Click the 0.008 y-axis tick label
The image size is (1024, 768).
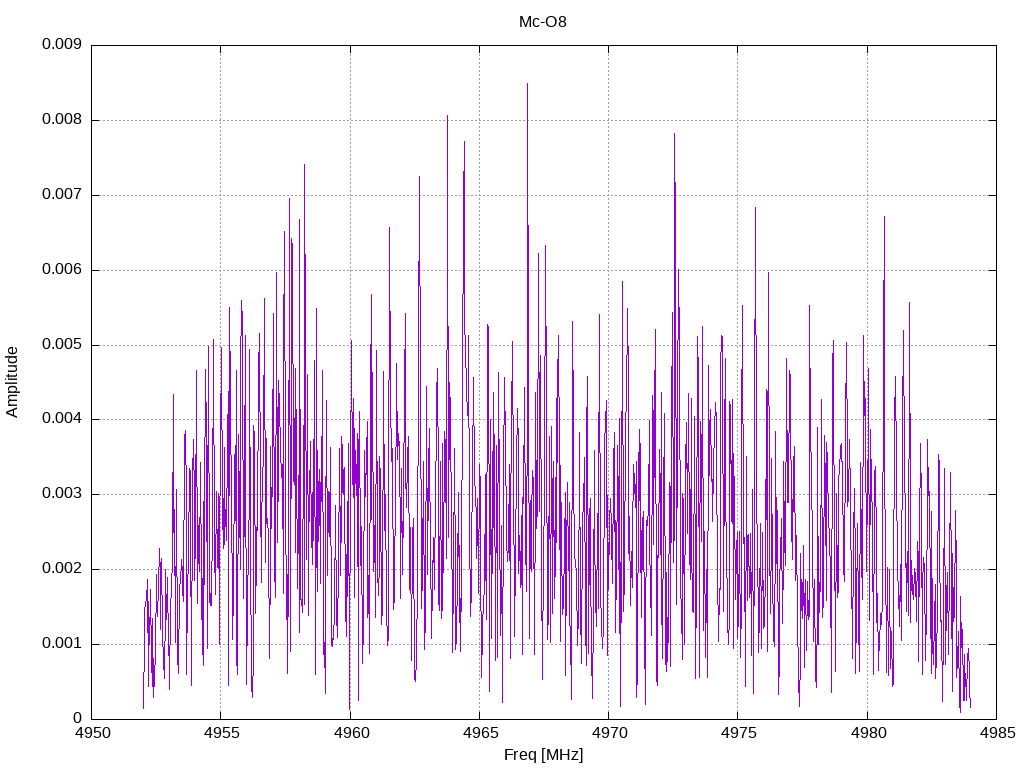click(x=62, y=120)
